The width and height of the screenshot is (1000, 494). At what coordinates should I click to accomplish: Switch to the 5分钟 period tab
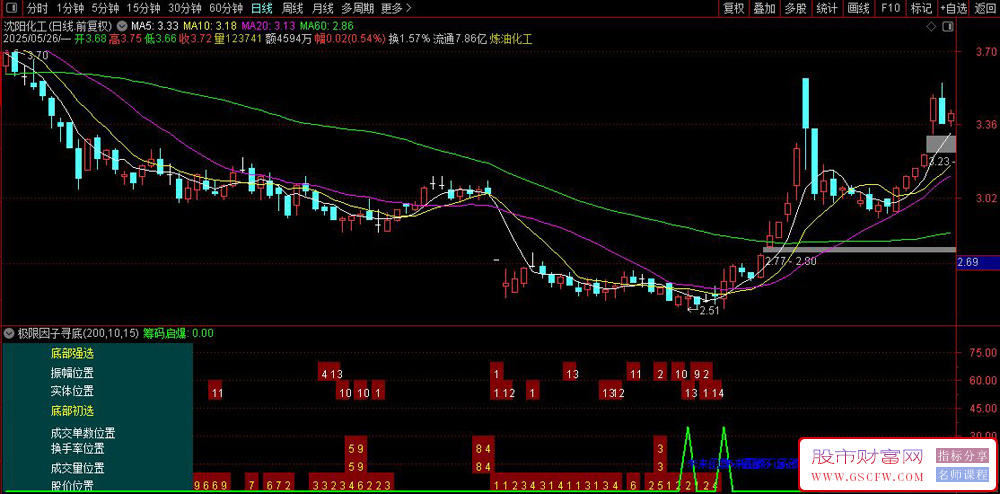pos(104,8)
